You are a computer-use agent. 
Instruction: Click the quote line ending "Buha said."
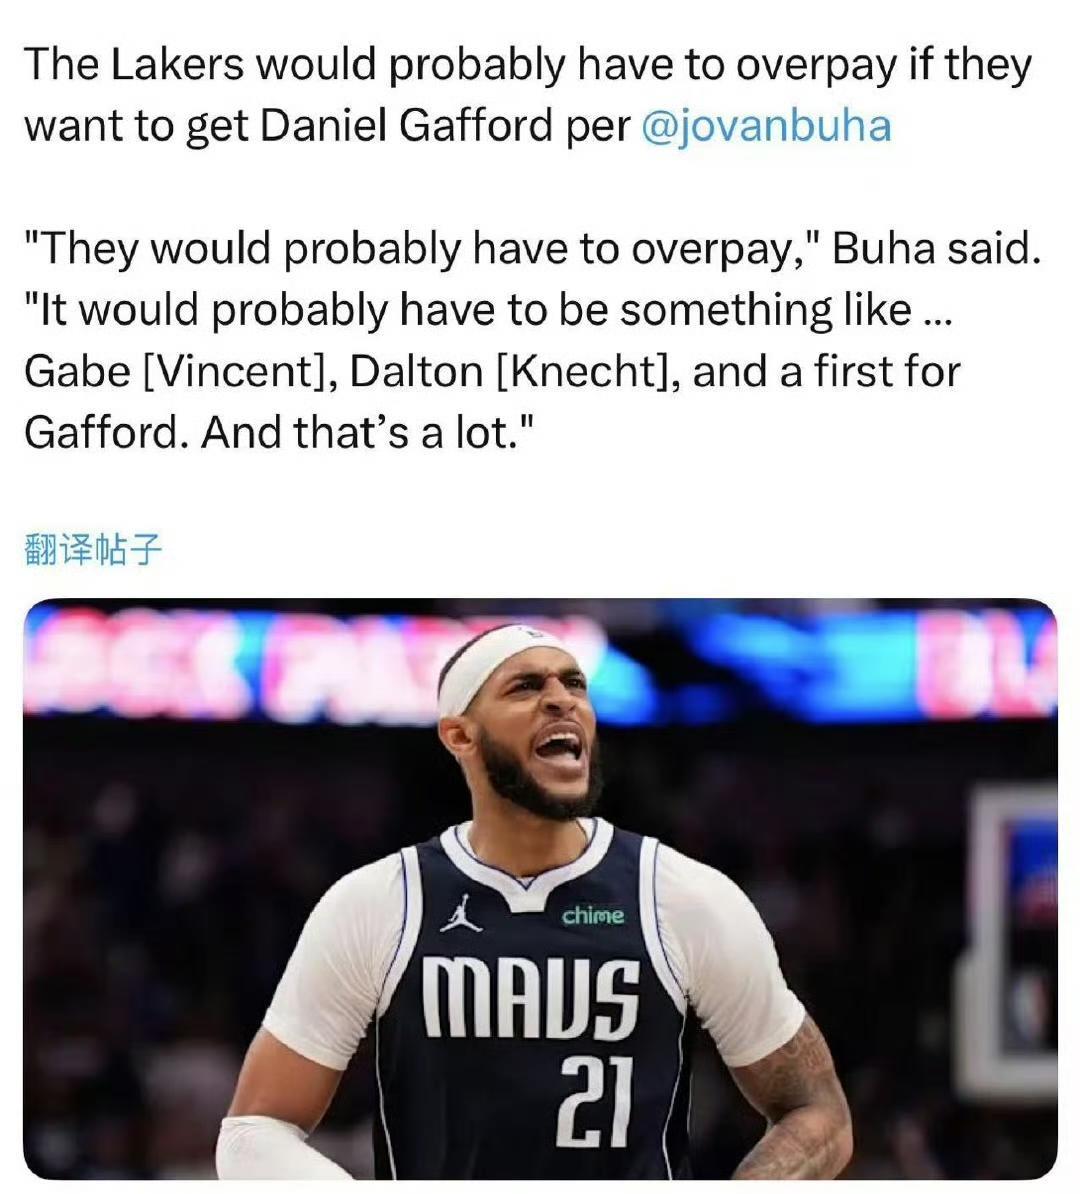(x=532, y=249)
